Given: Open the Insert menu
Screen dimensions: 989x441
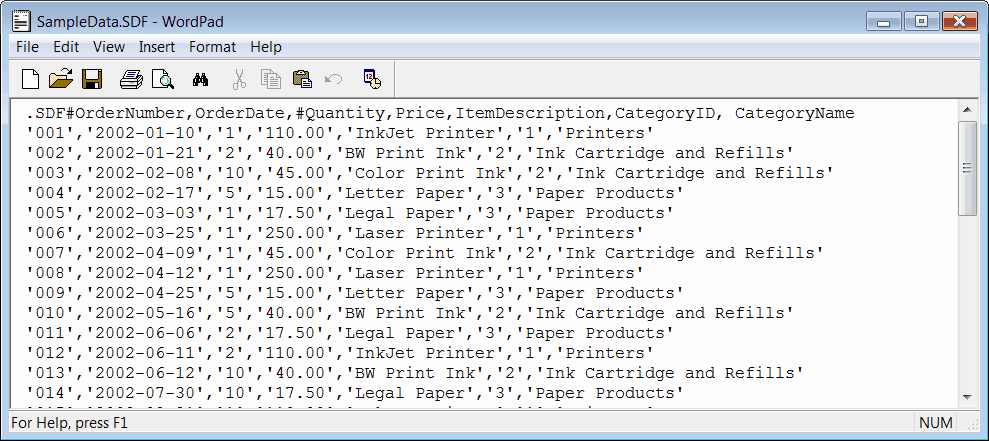Looking at the screenshot, I should [157, 47].
